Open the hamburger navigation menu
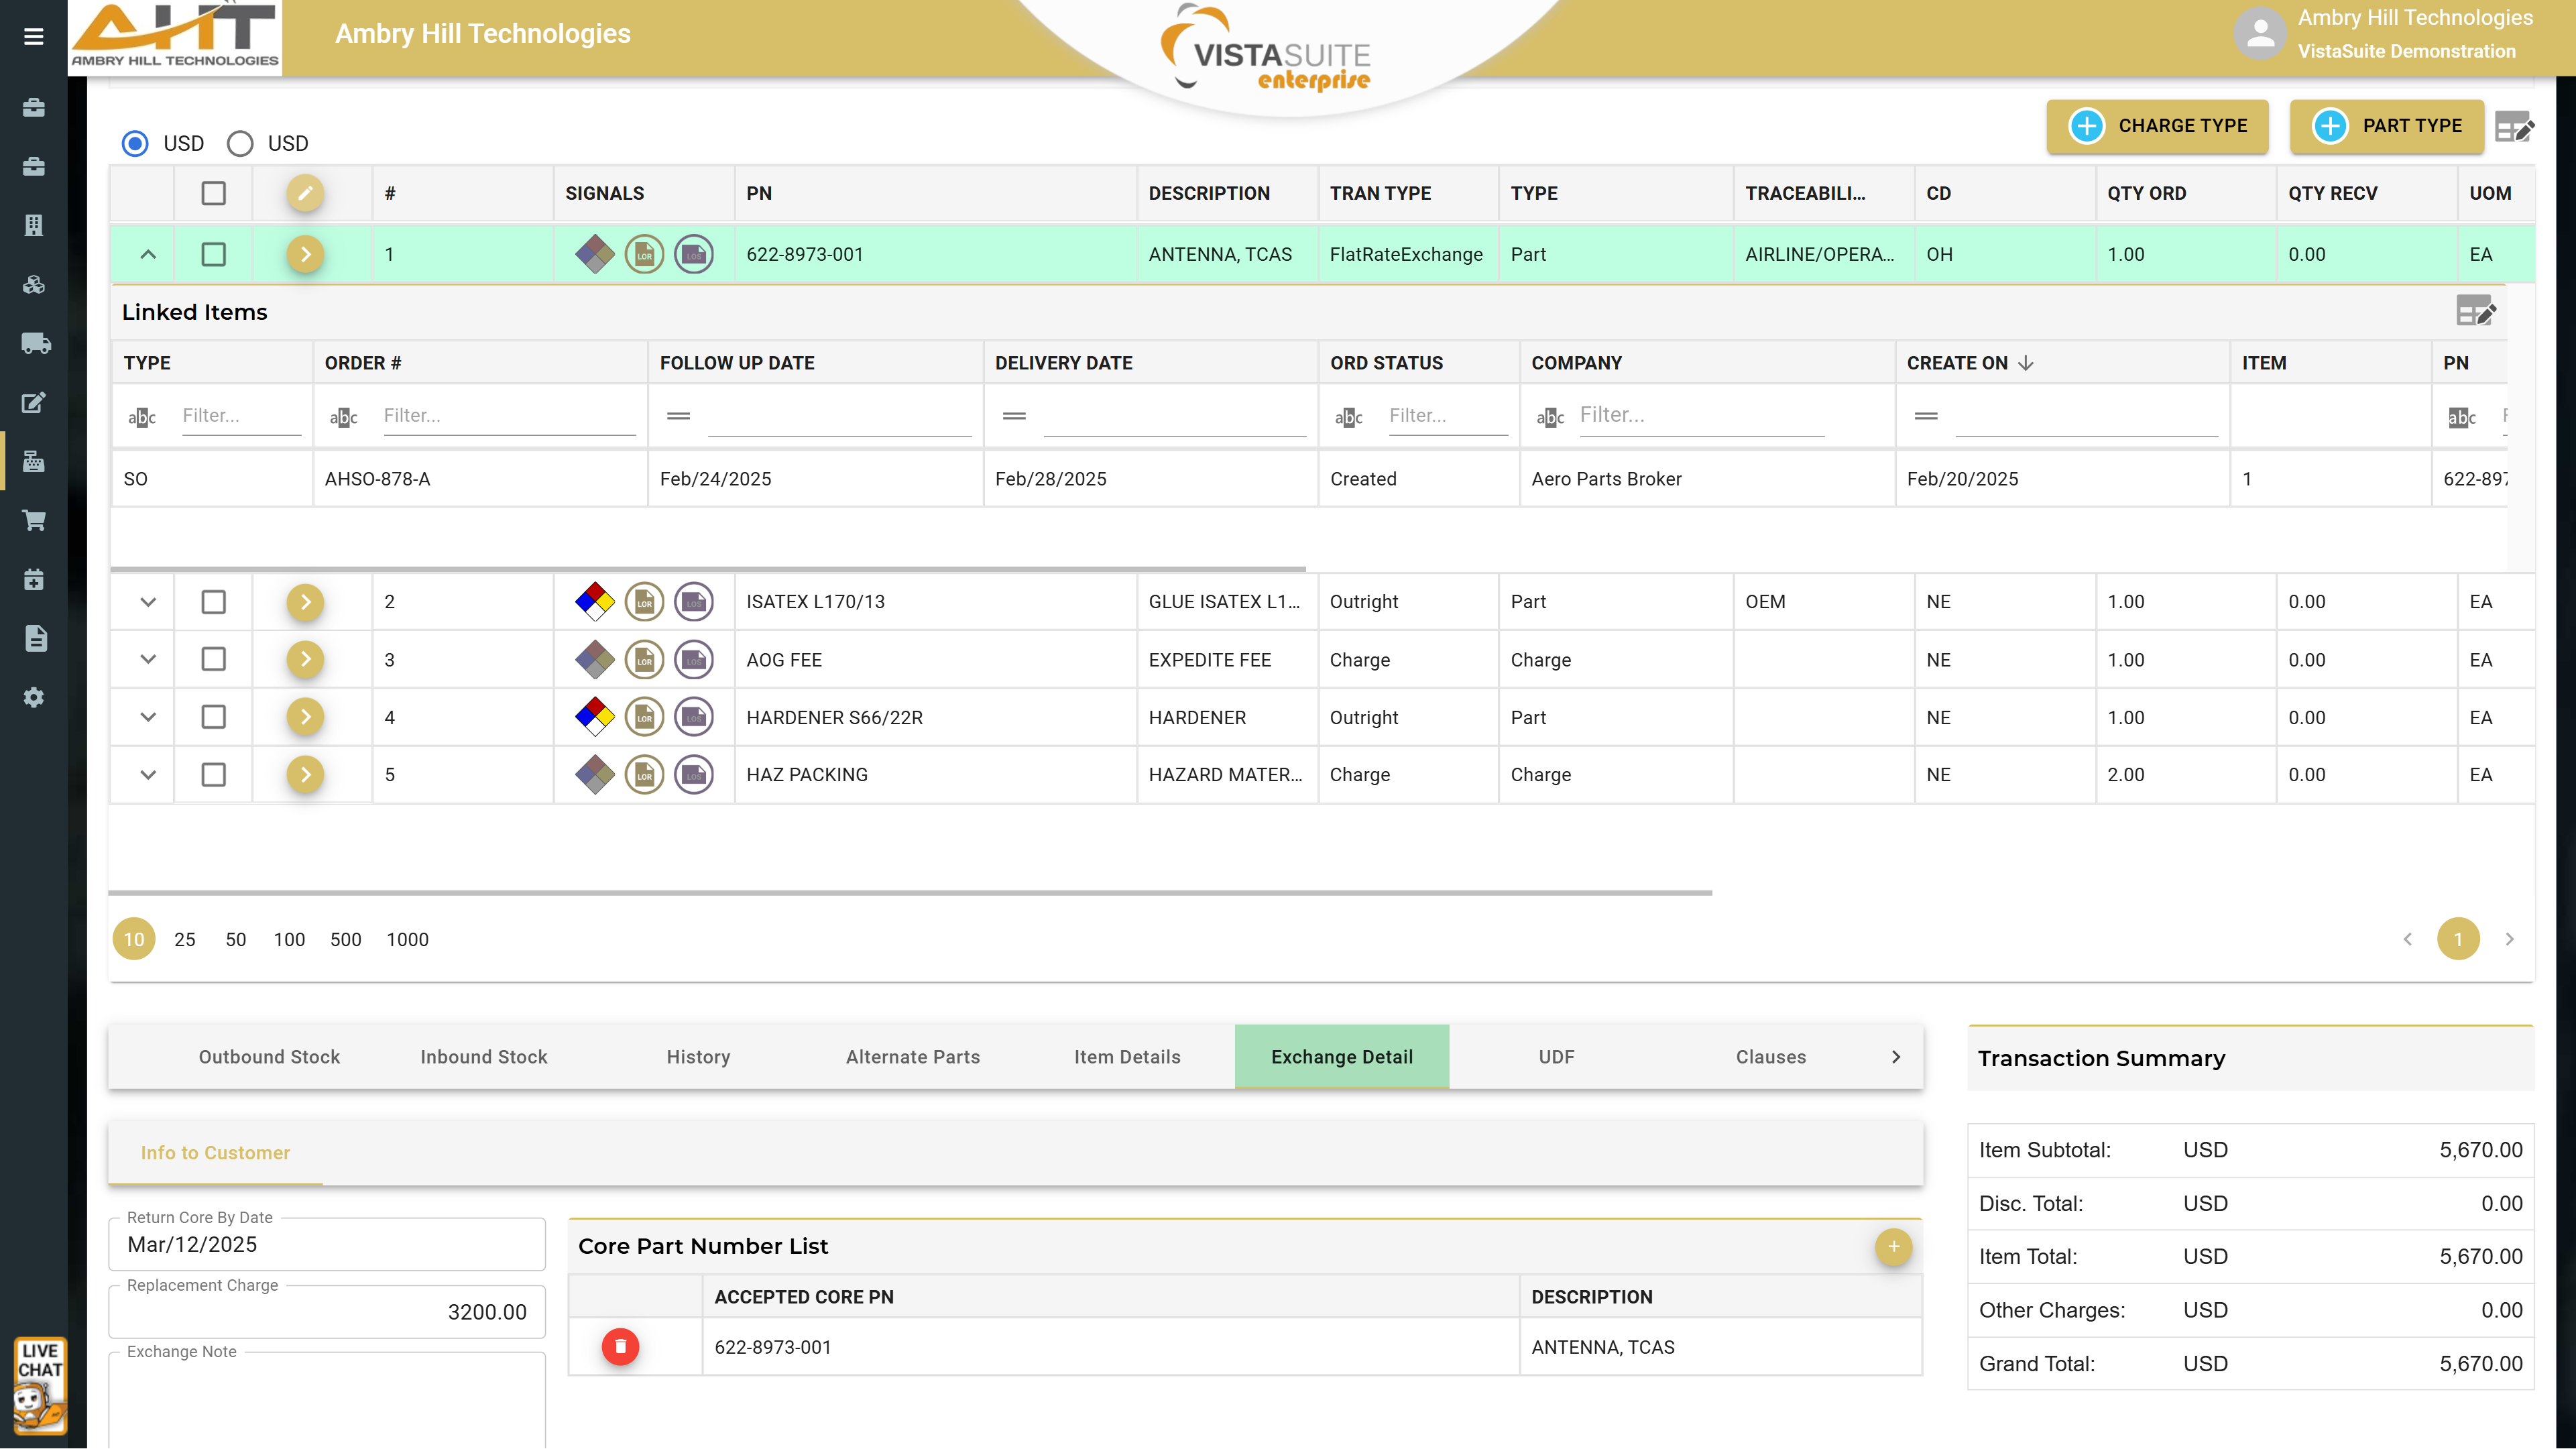The height and width of the screenshot is (1449, 2576). point(34,37)
